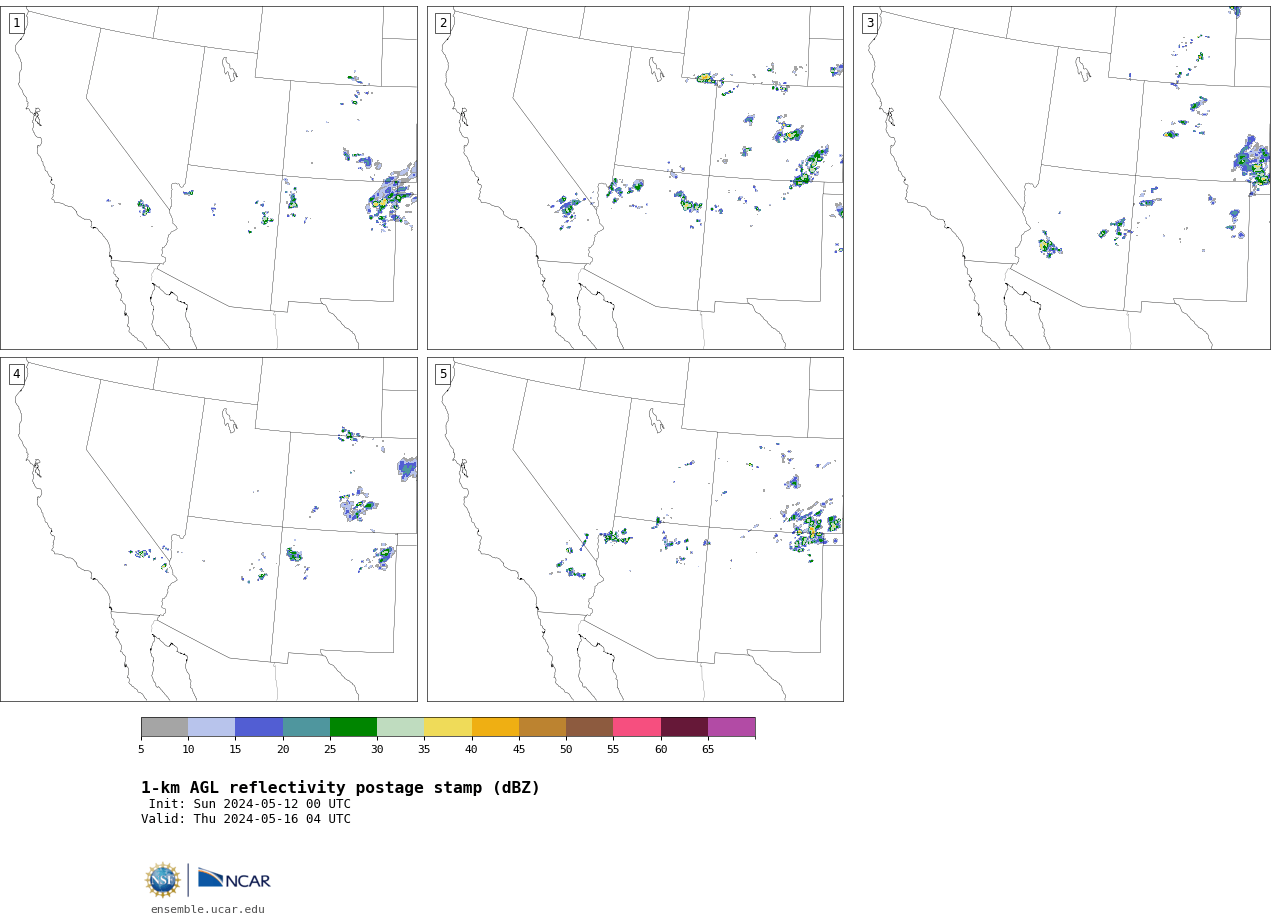This screenshot has height=920, width=1280.
Task: Click the panel number label 5
Action: (443, 374)
